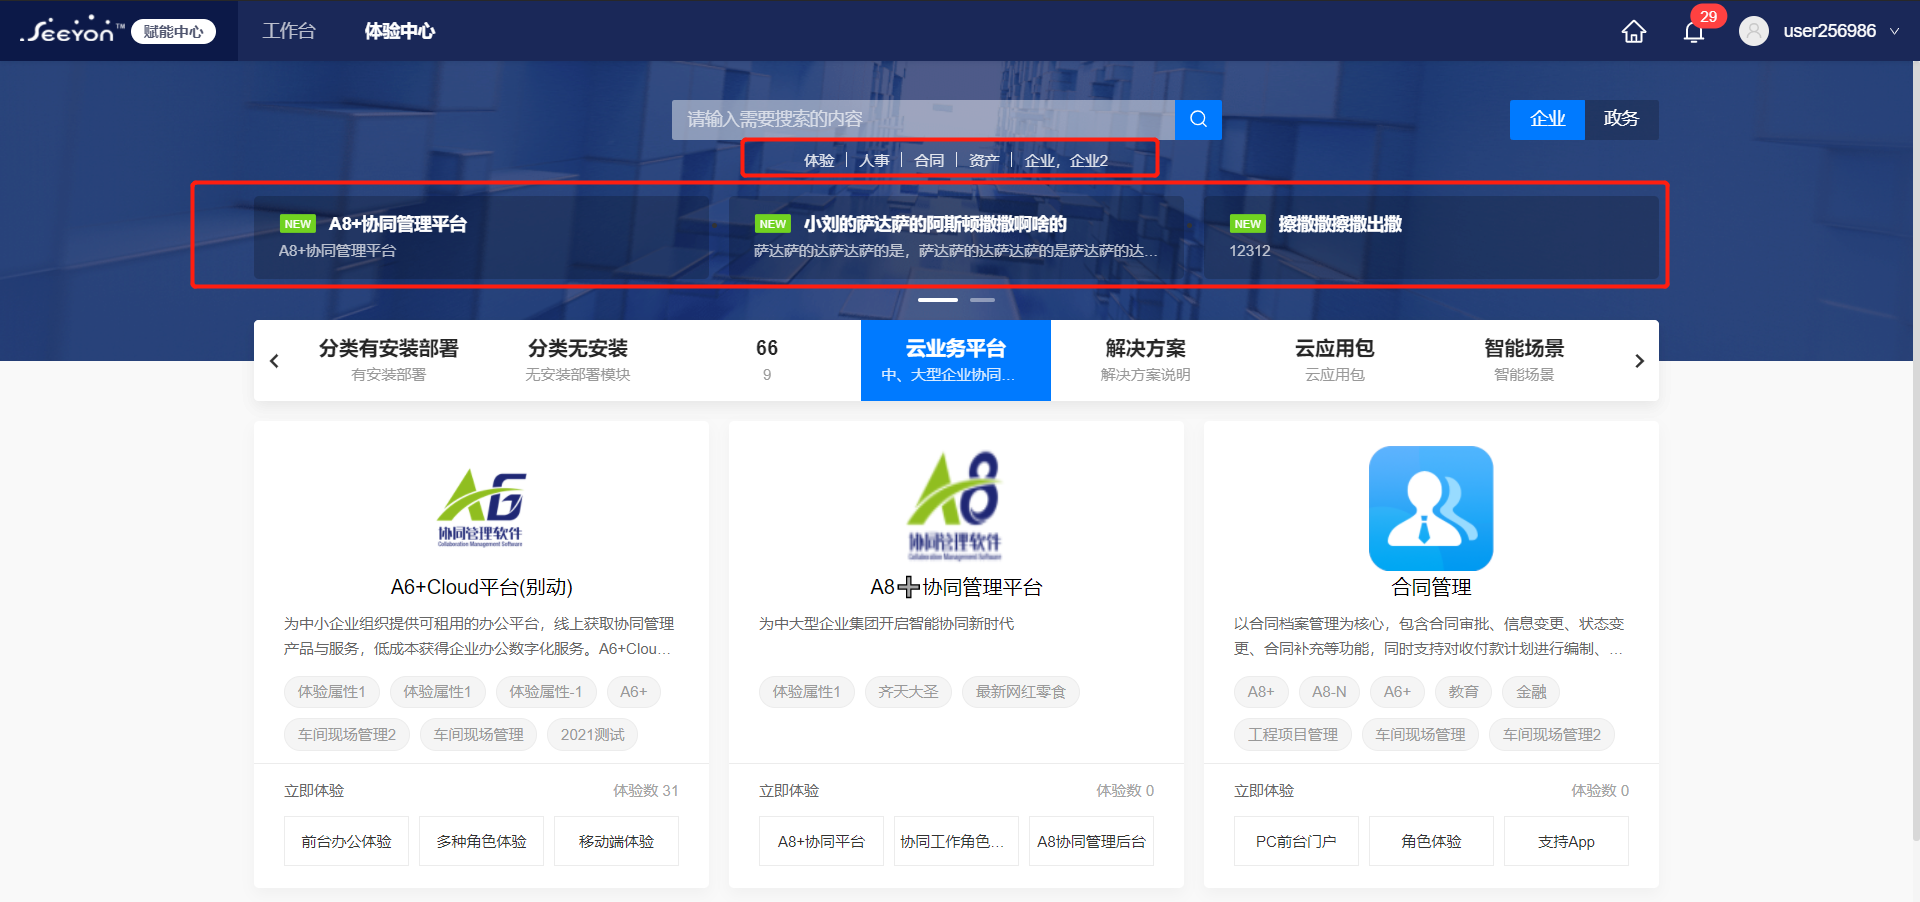Click the A8+ tag in 合同管理 card
The image size is (1920, 902).
pyautogui.click(x=1261, y=692)
